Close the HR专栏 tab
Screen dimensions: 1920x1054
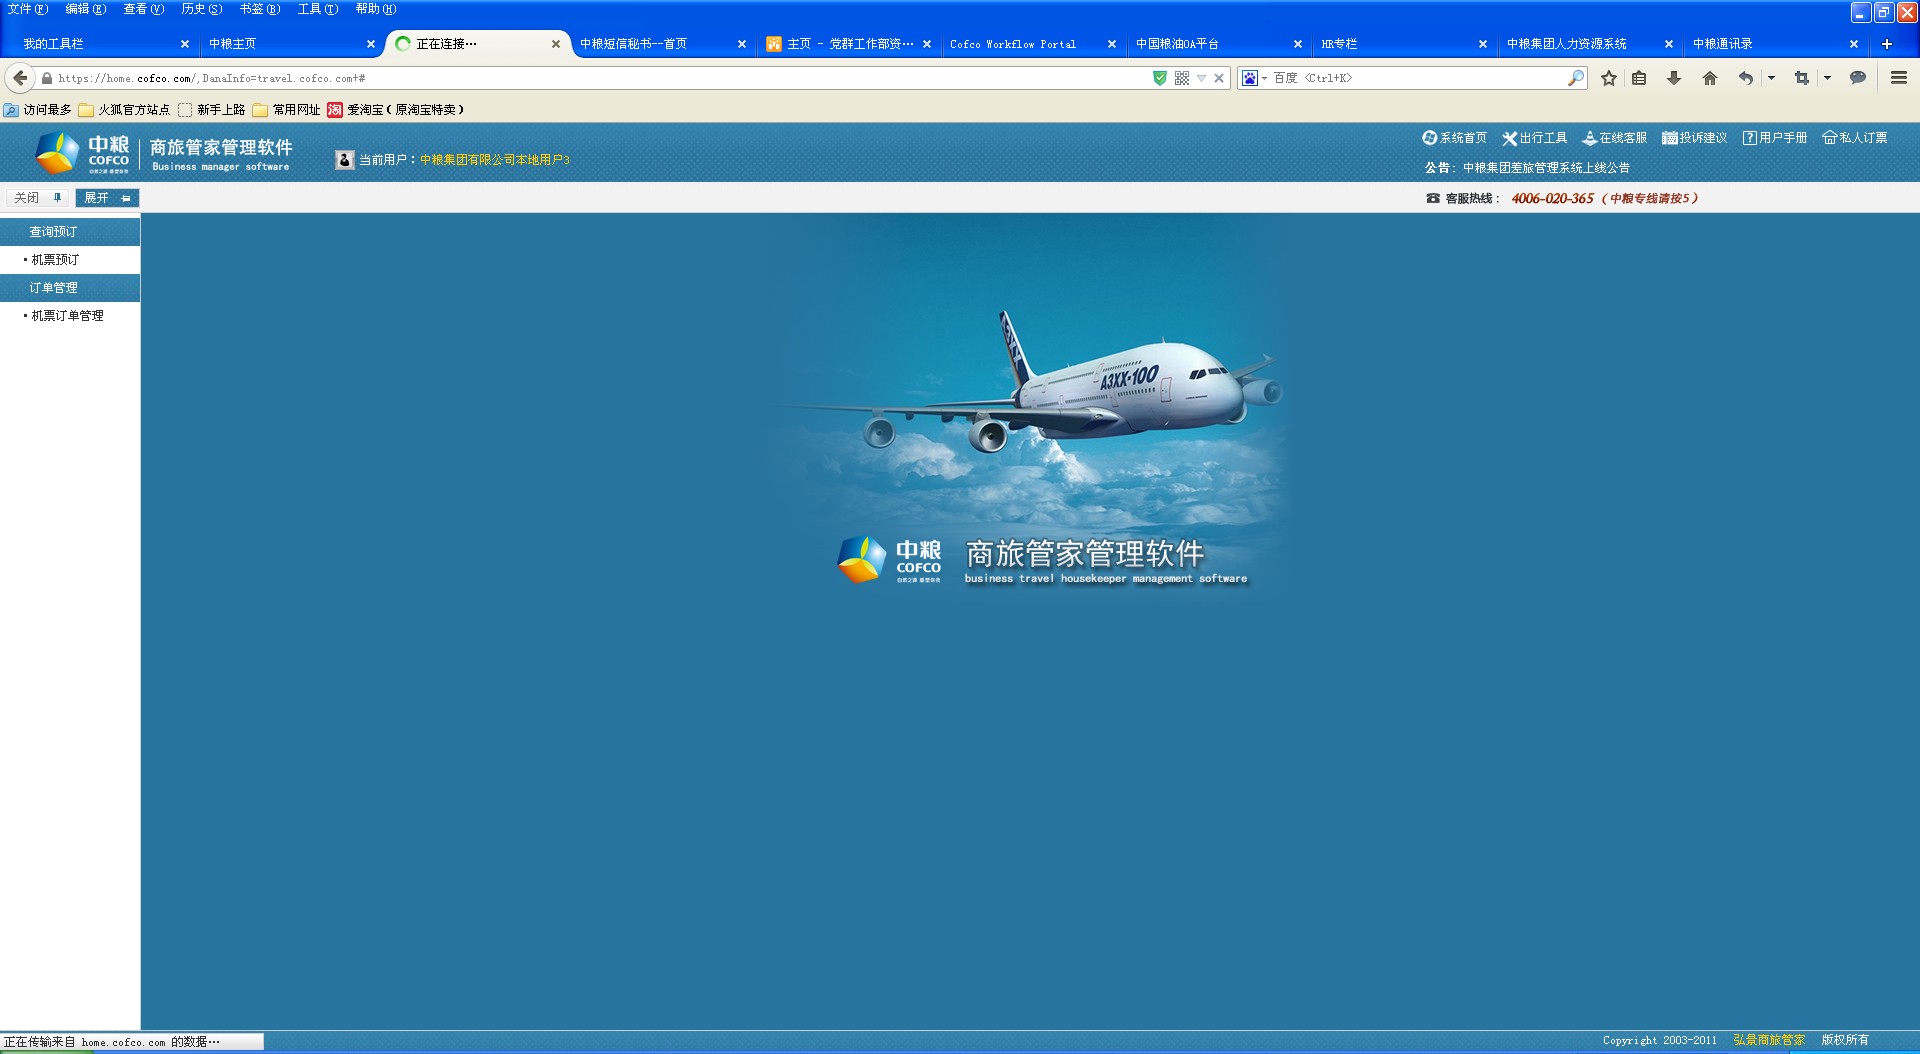pos(1483,44)
